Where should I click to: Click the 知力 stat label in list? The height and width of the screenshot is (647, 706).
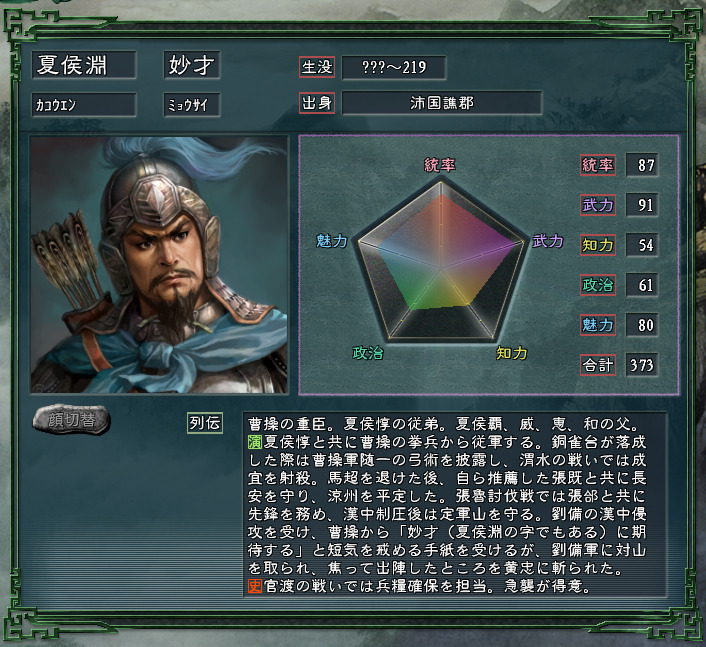[598, 245]
